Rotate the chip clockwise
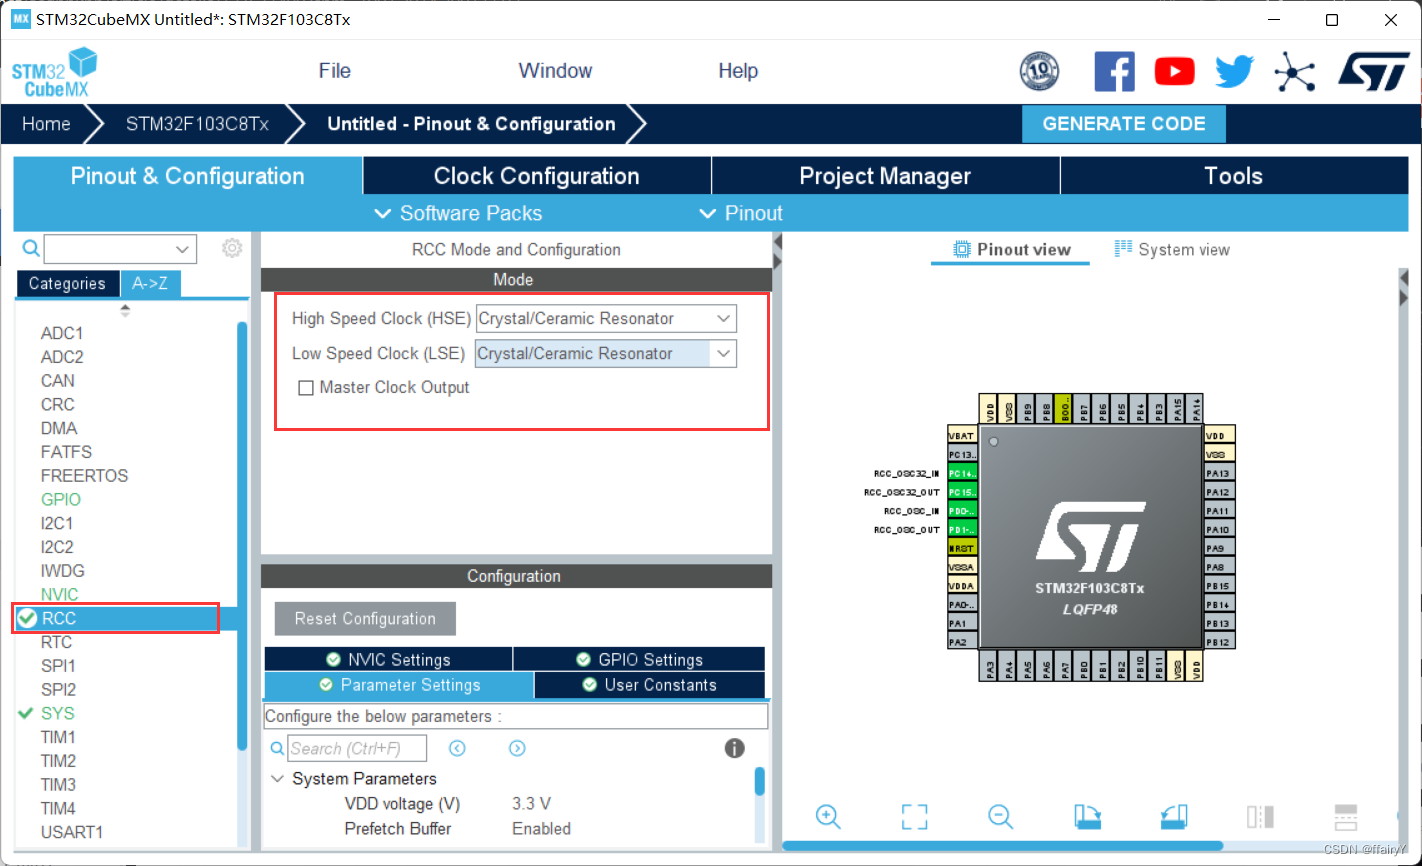Image resolution: width=1422 pixels, height=866 pixels. click(1088, 816)
